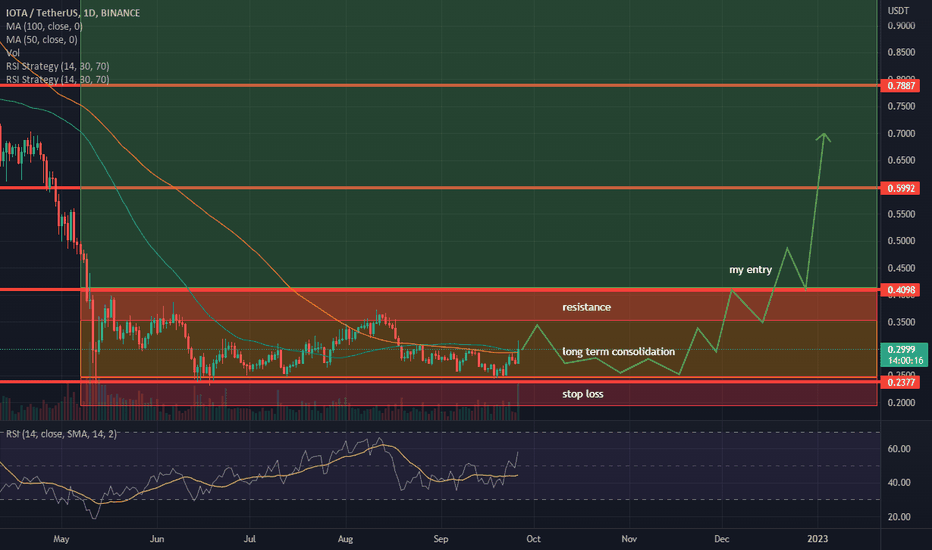Click the 0.2377 price level label
This screenshot has height=550, width=932.
[901, 382]
